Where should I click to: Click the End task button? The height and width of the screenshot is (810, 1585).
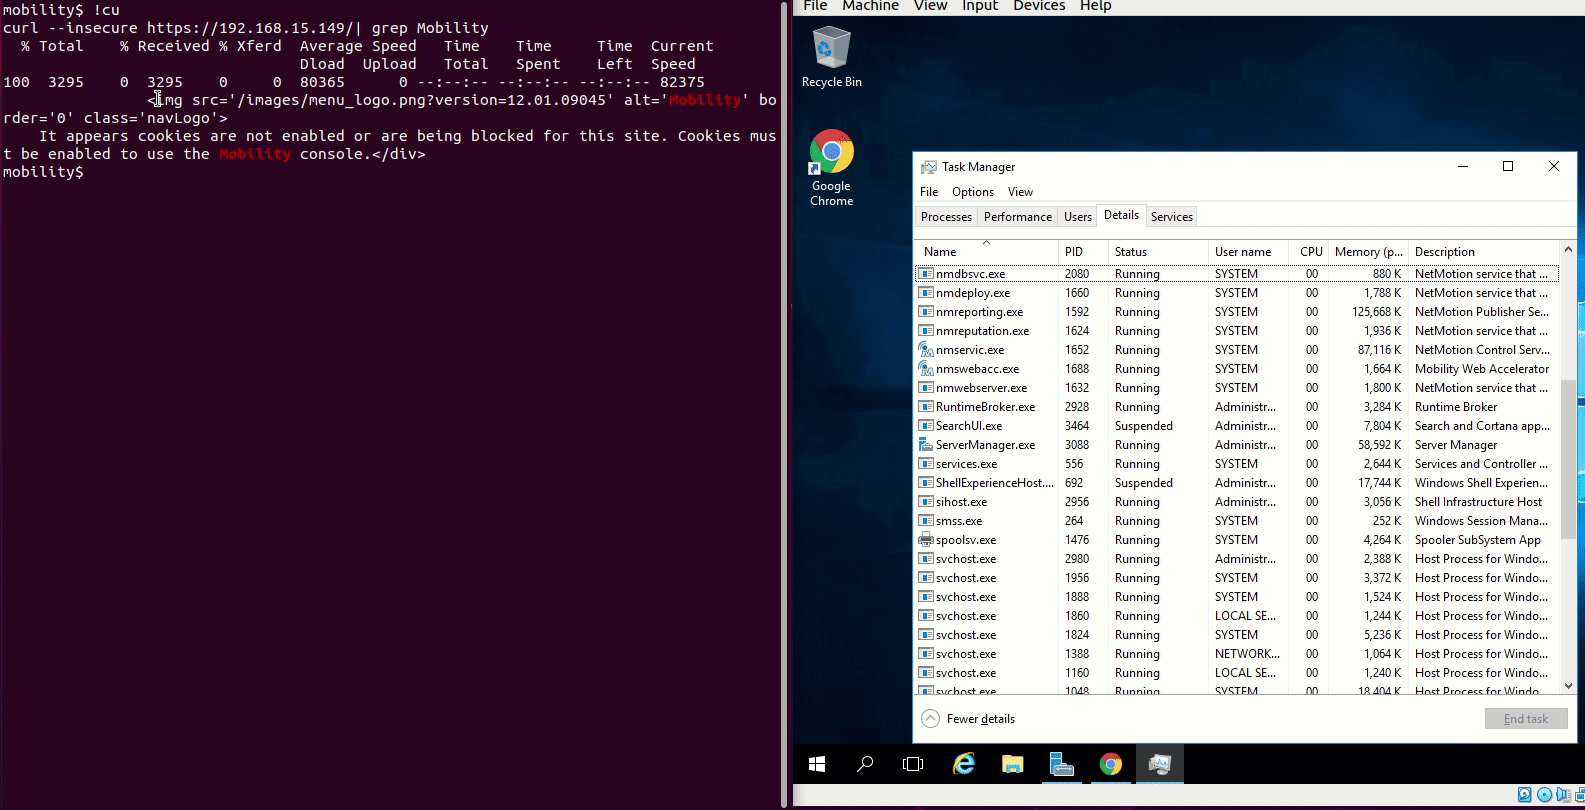coord(1525,719)
